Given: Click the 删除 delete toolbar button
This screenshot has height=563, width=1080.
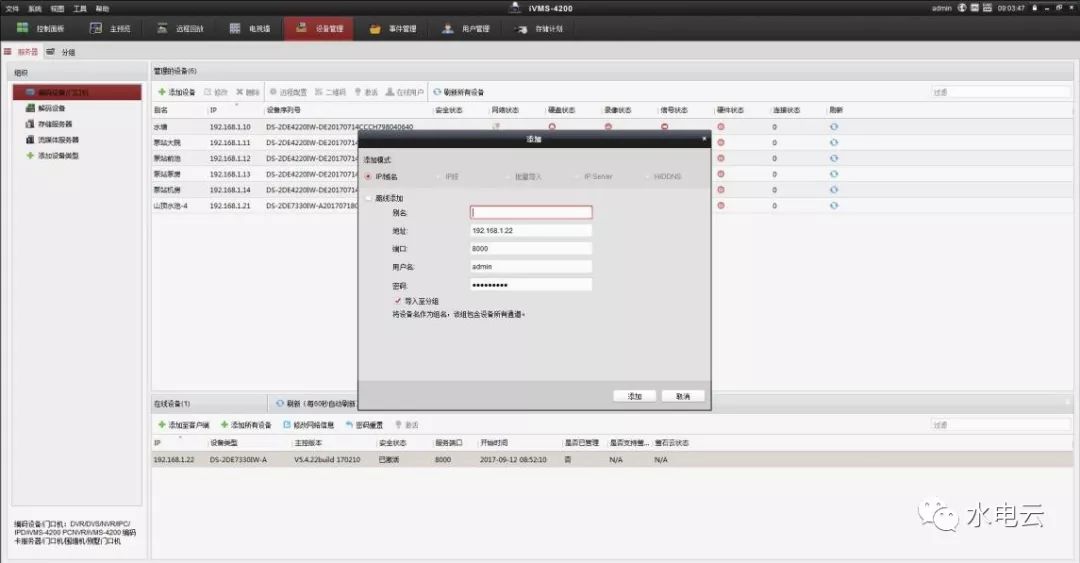Looking at the screenshot, I should [248, 92].
